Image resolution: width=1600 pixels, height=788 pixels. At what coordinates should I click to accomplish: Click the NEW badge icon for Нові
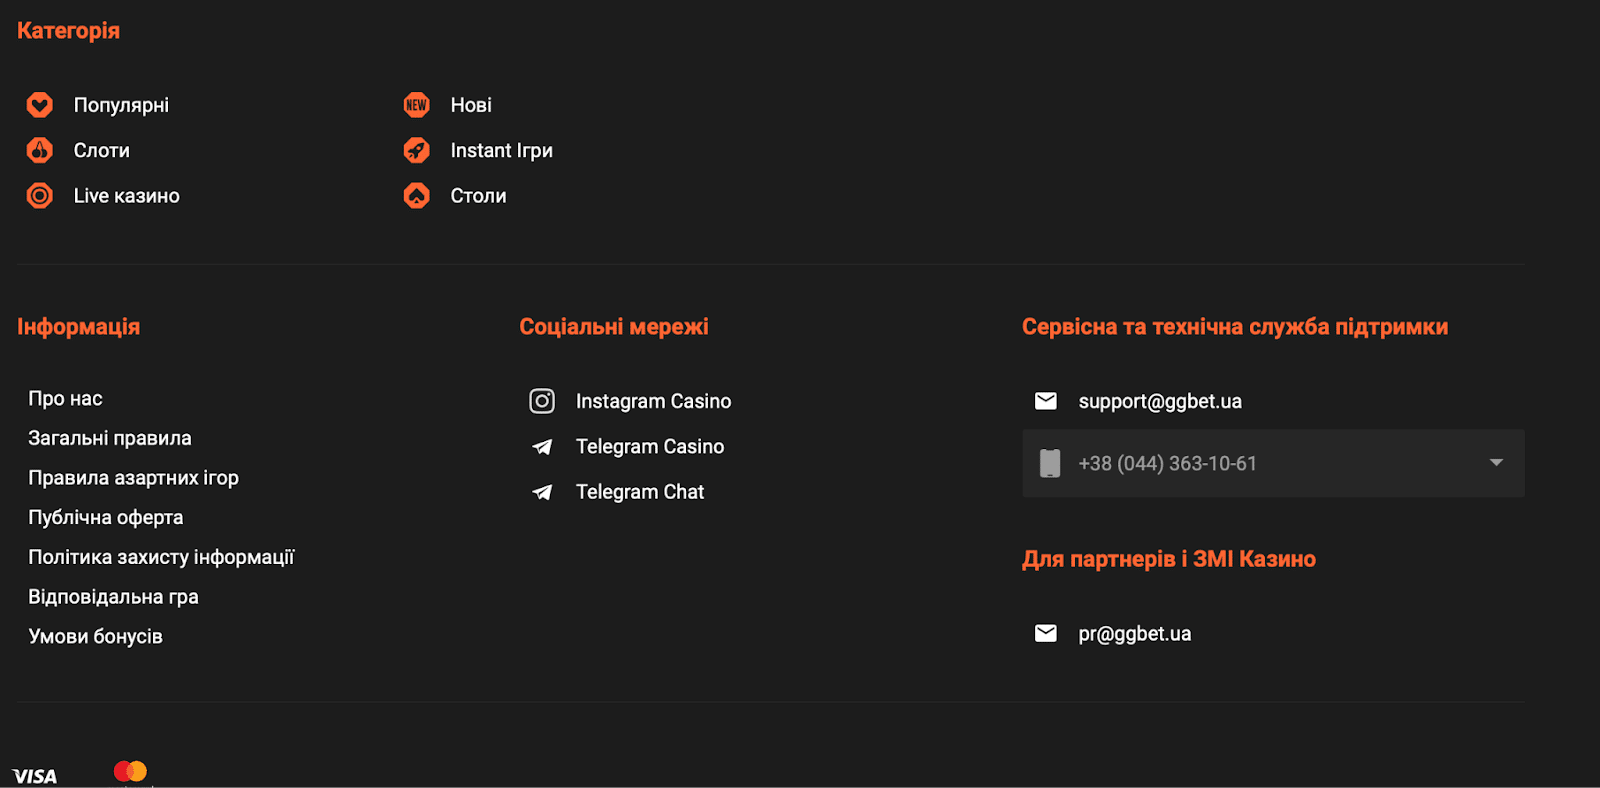click(x=417, y=105)
